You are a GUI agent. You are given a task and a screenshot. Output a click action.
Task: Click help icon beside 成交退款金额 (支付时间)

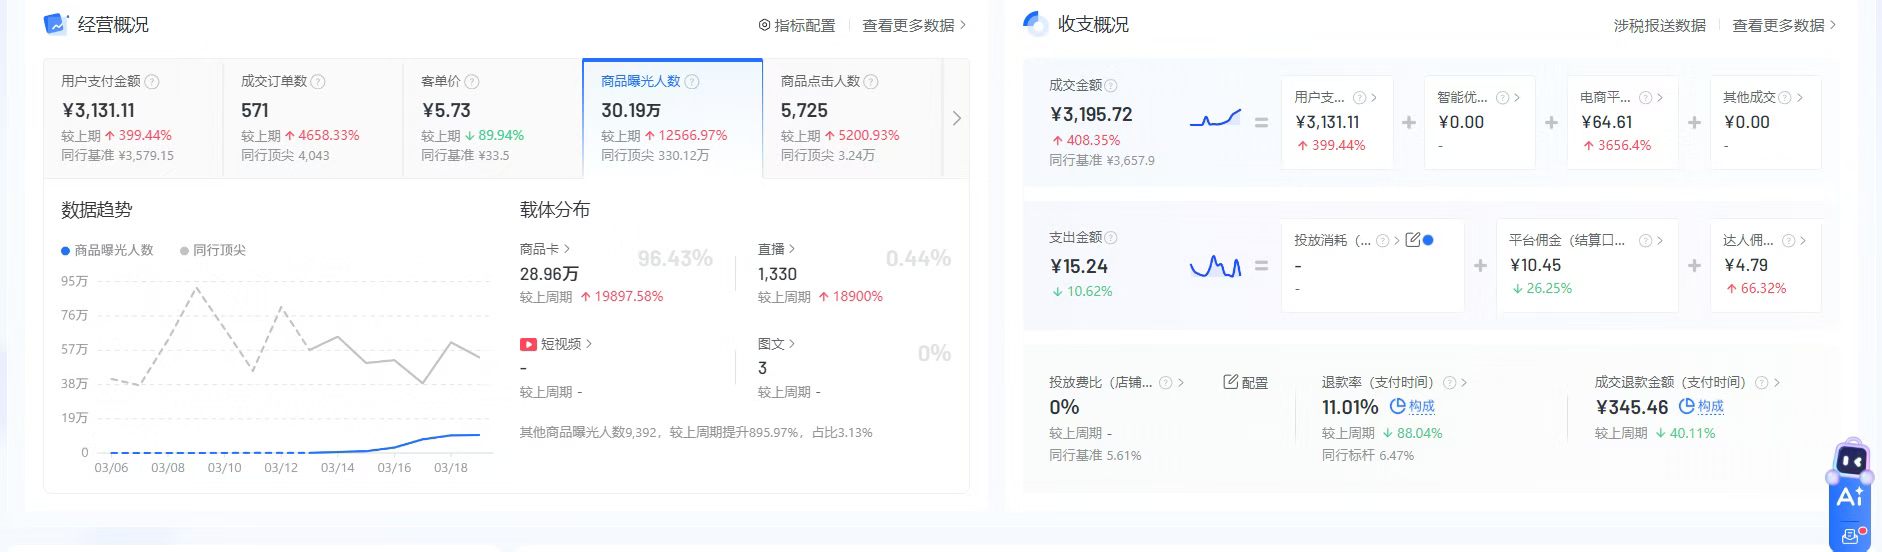(1762, 383)
